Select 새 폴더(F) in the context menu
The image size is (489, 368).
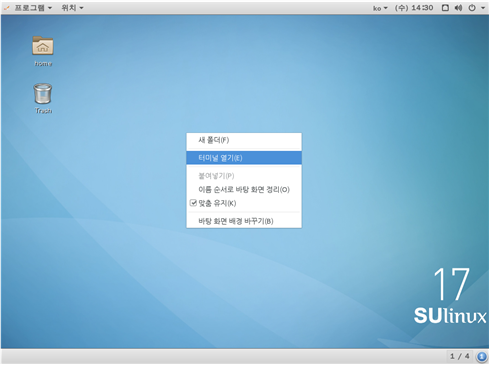244,140
